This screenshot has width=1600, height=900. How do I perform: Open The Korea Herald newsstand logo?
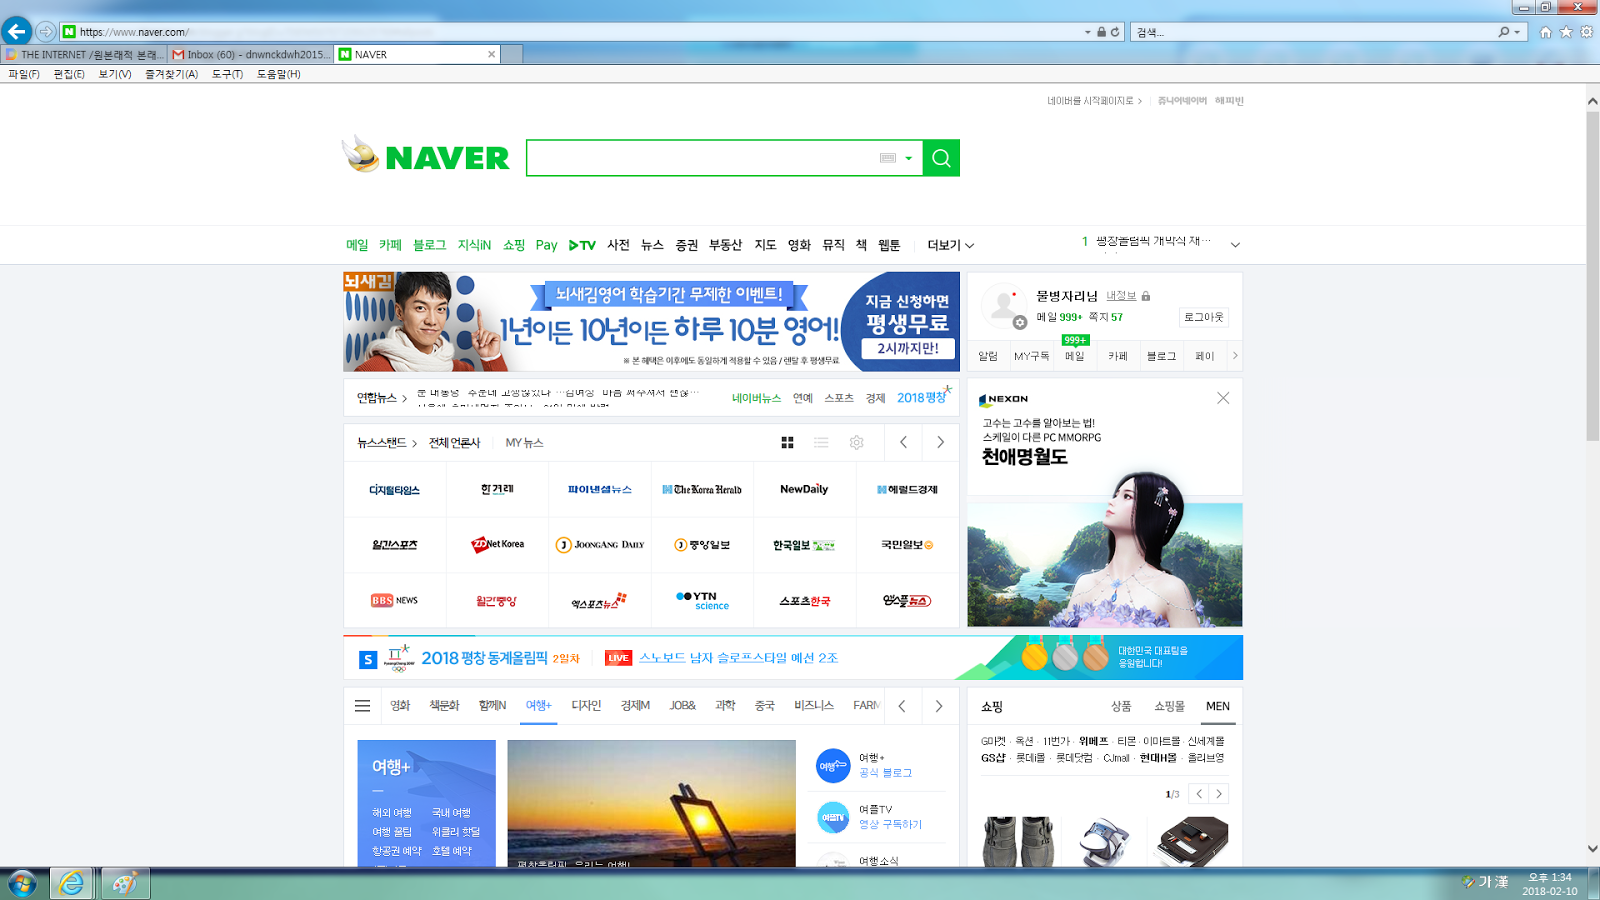(x=702, y=490)
